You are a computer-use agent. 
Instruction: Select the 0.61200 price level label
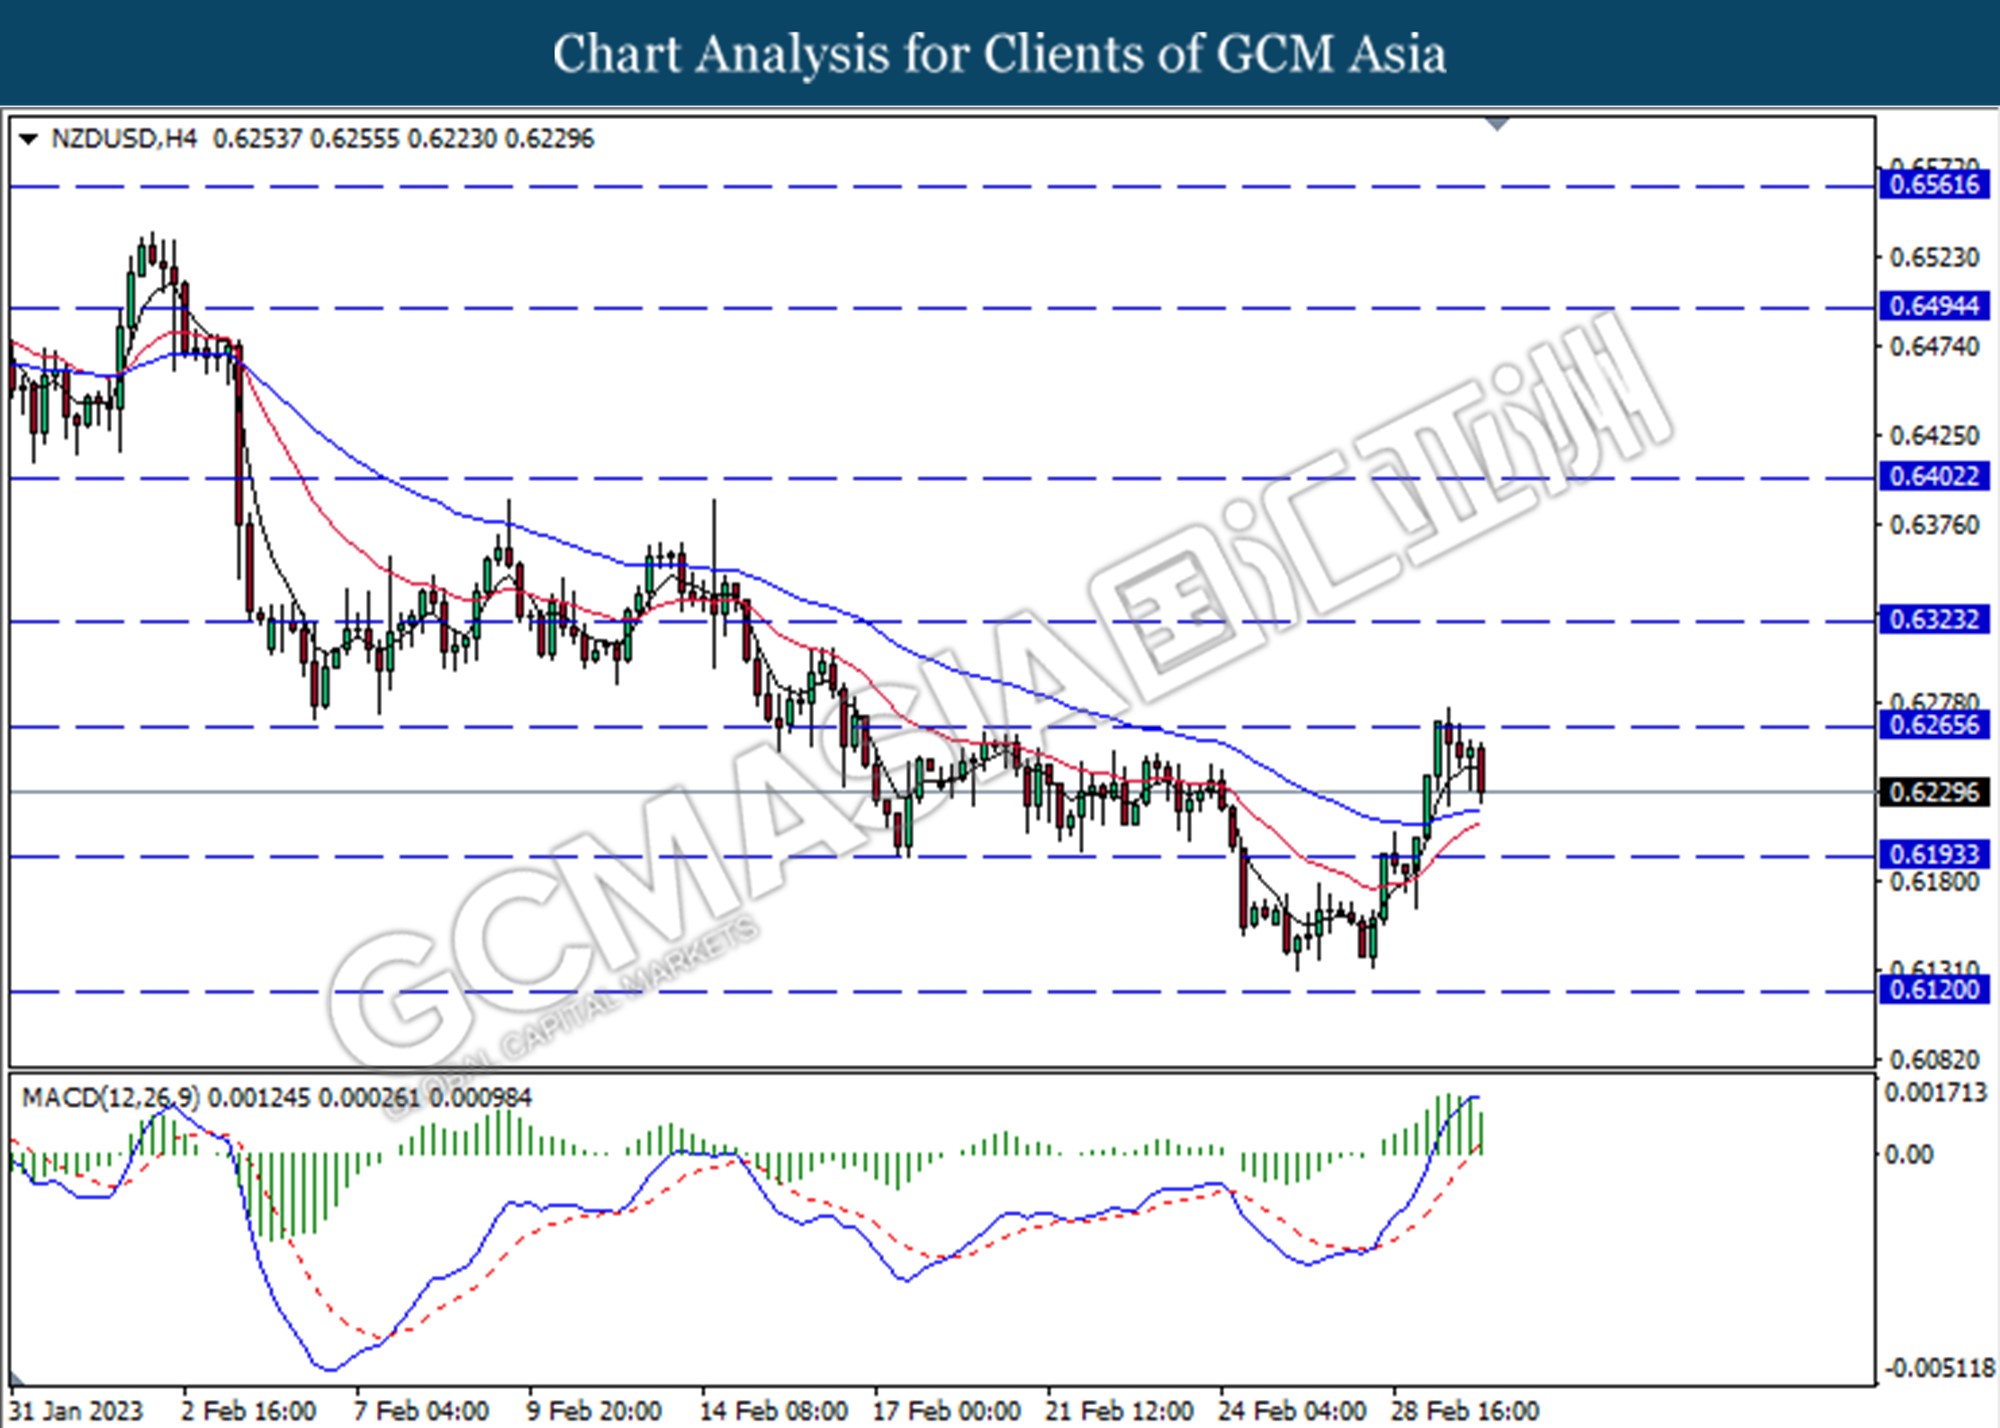(1935, 991)
